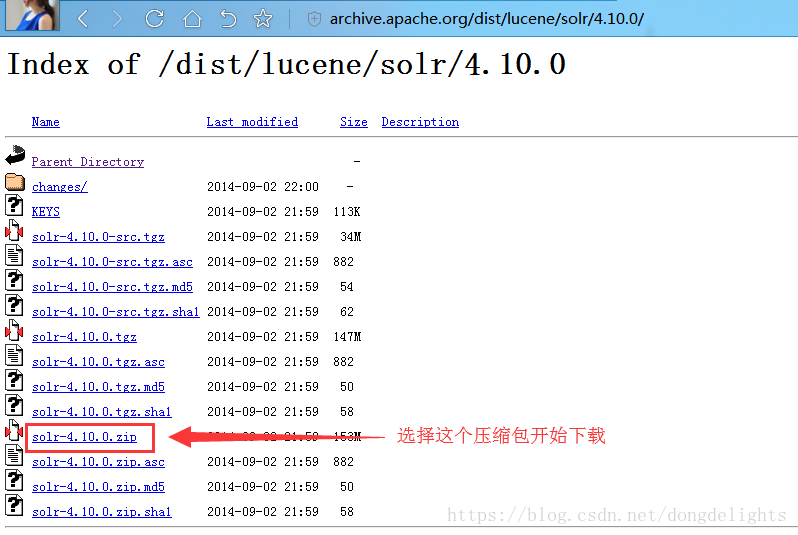
Task: Click the profile avatar thumbnail in browser
Action: pyautogui.click(x=33, y=15)
